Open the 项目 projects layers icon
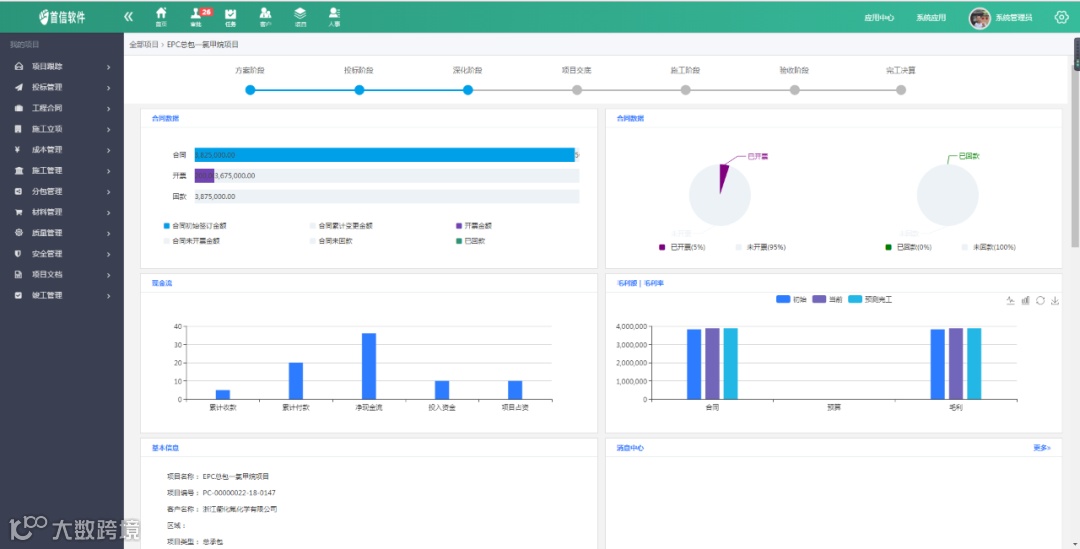The height and width of the screenshot is (549, 1080). 300,17
